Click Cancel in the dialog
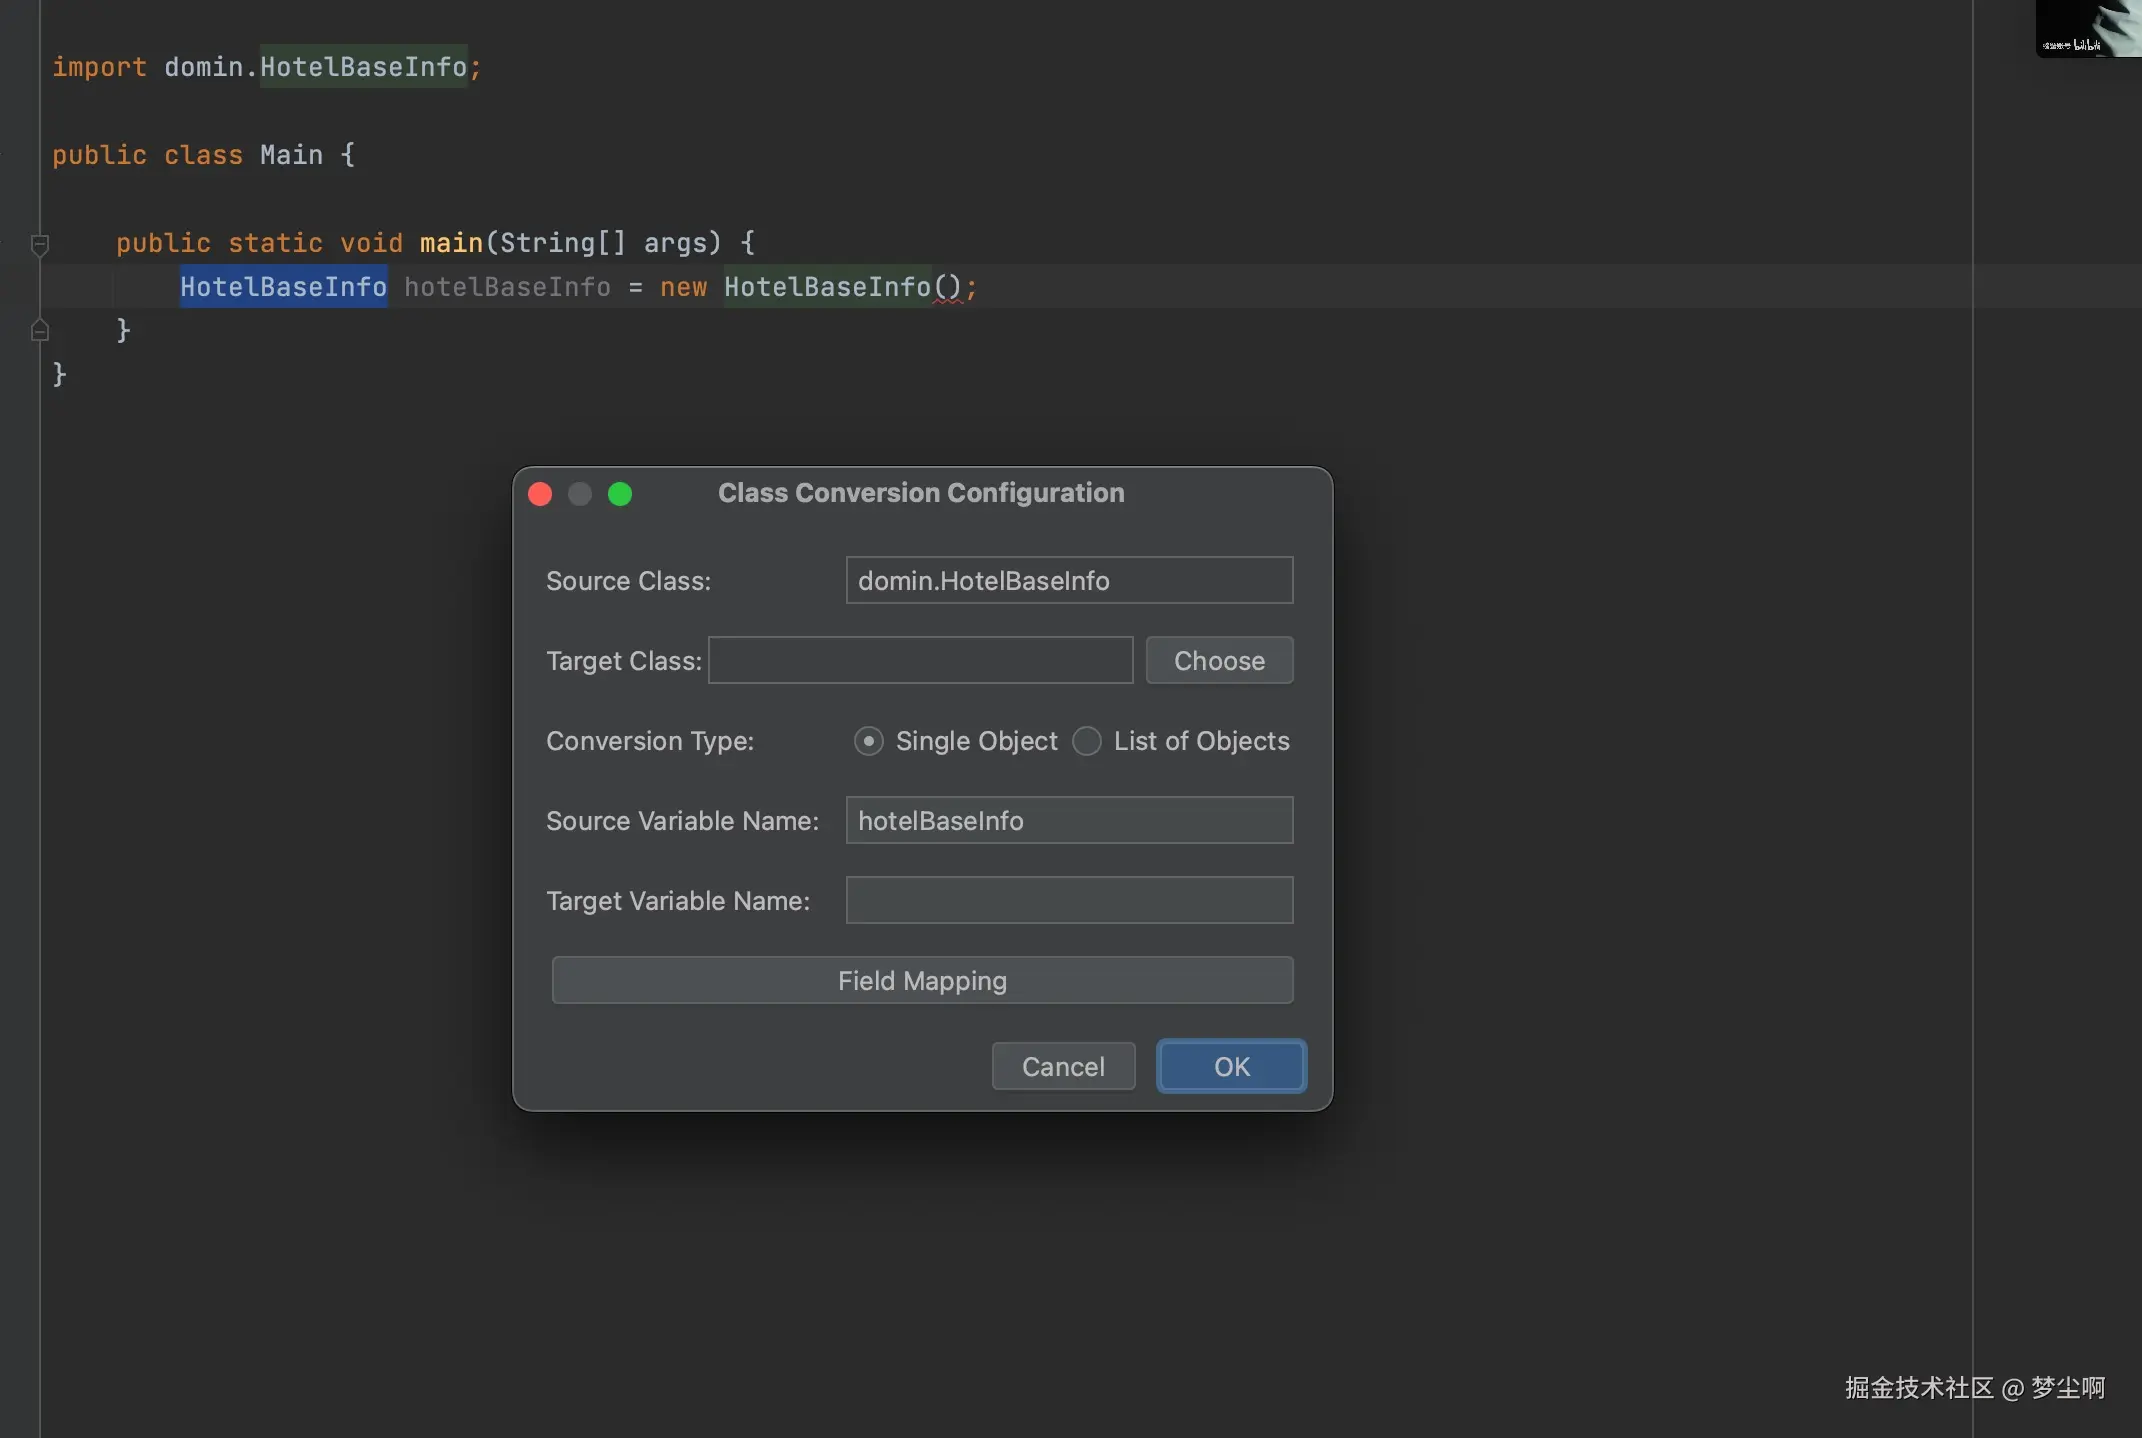 click(1063, 1066)
